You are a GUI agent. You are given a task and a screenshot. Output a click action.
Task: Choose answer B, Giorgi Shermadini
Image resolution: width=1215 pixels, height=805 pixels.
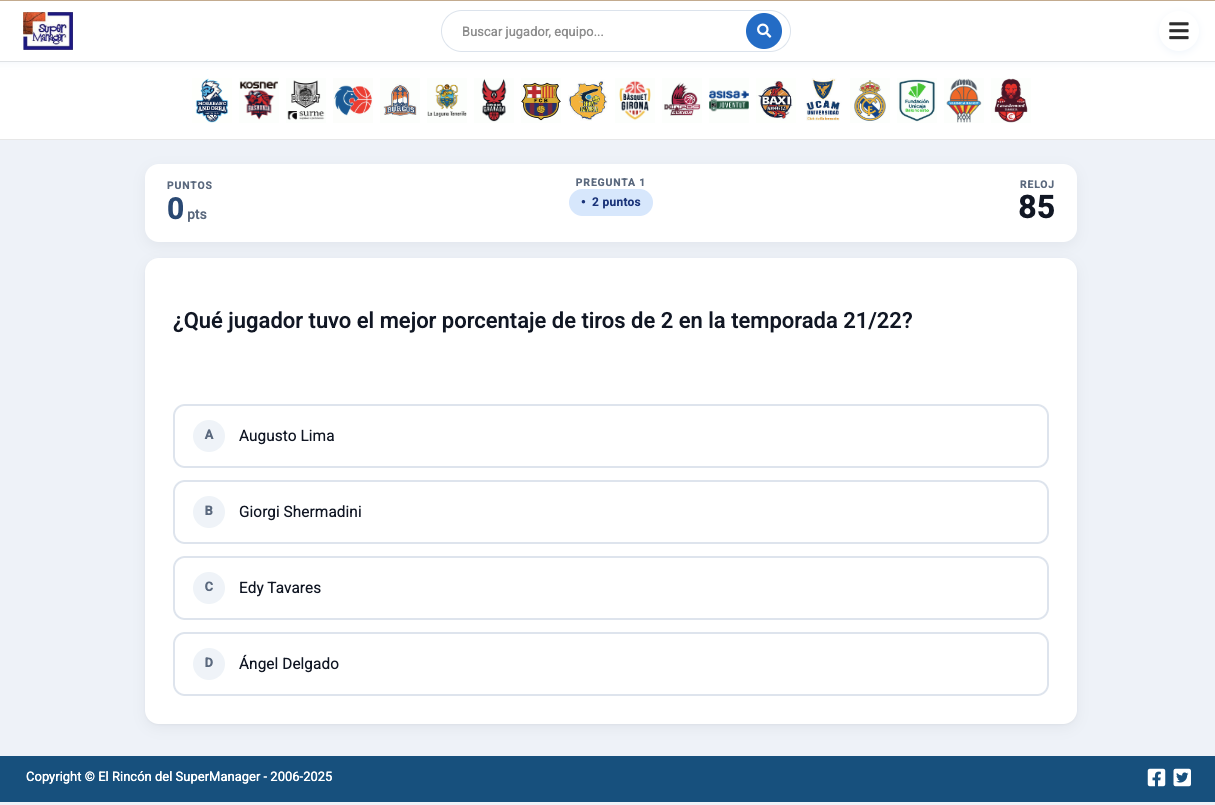[x=611, y=512]
